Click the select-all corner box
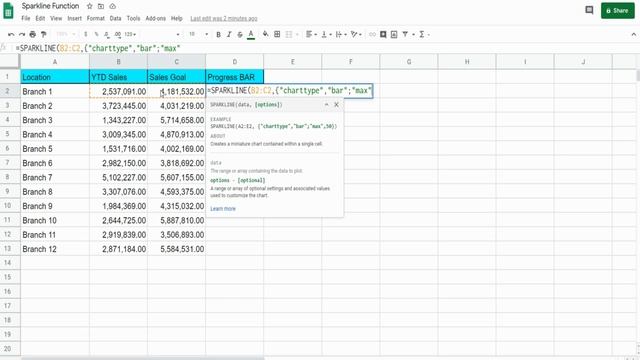The height and width of the screenshot is (360, 640). [9, 61]
